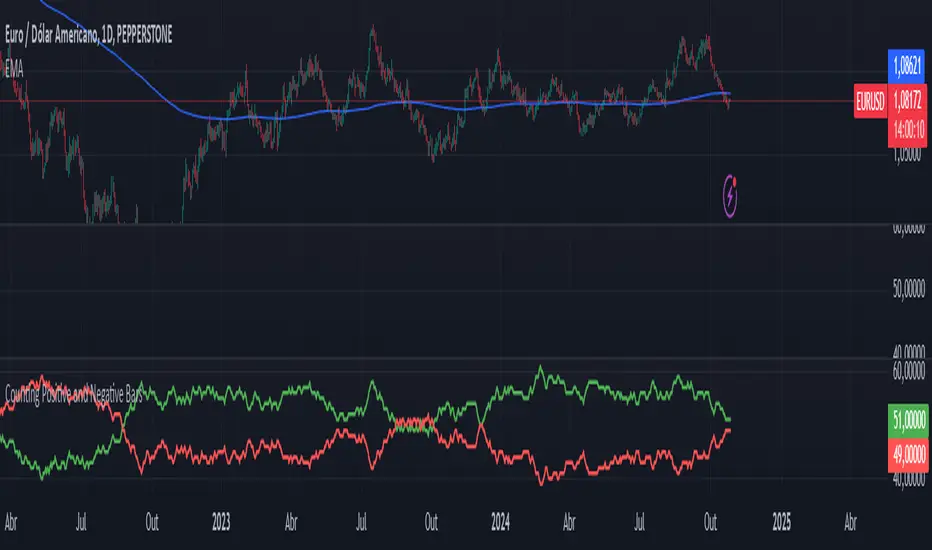Click the Euro / Dólar Americano symbol title
The height and width of the screenshot is (550, 932).
tap(89, 35)
